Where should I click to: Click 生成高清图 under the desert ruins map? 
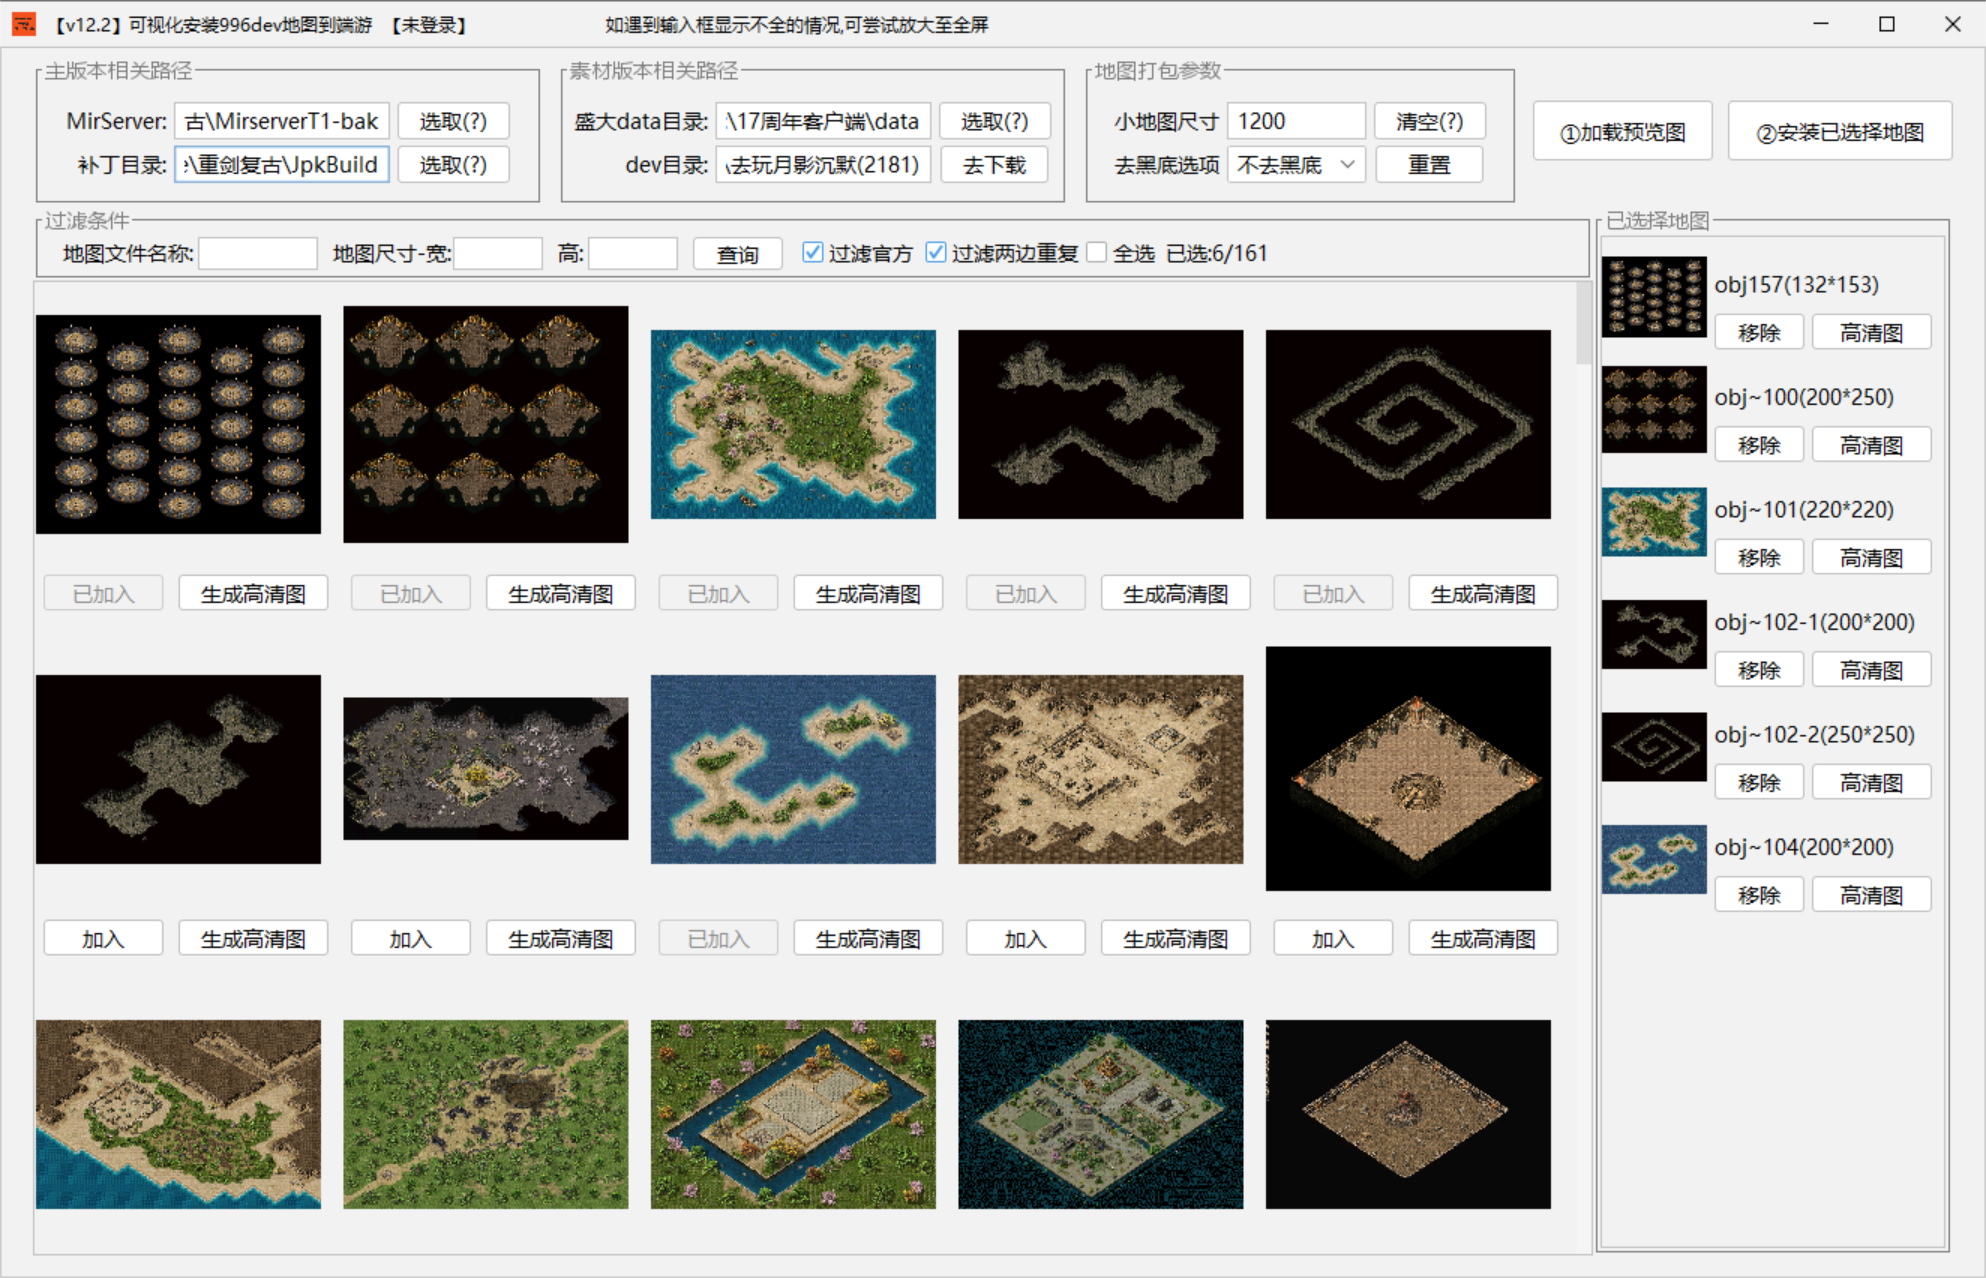pos(1176,939)
